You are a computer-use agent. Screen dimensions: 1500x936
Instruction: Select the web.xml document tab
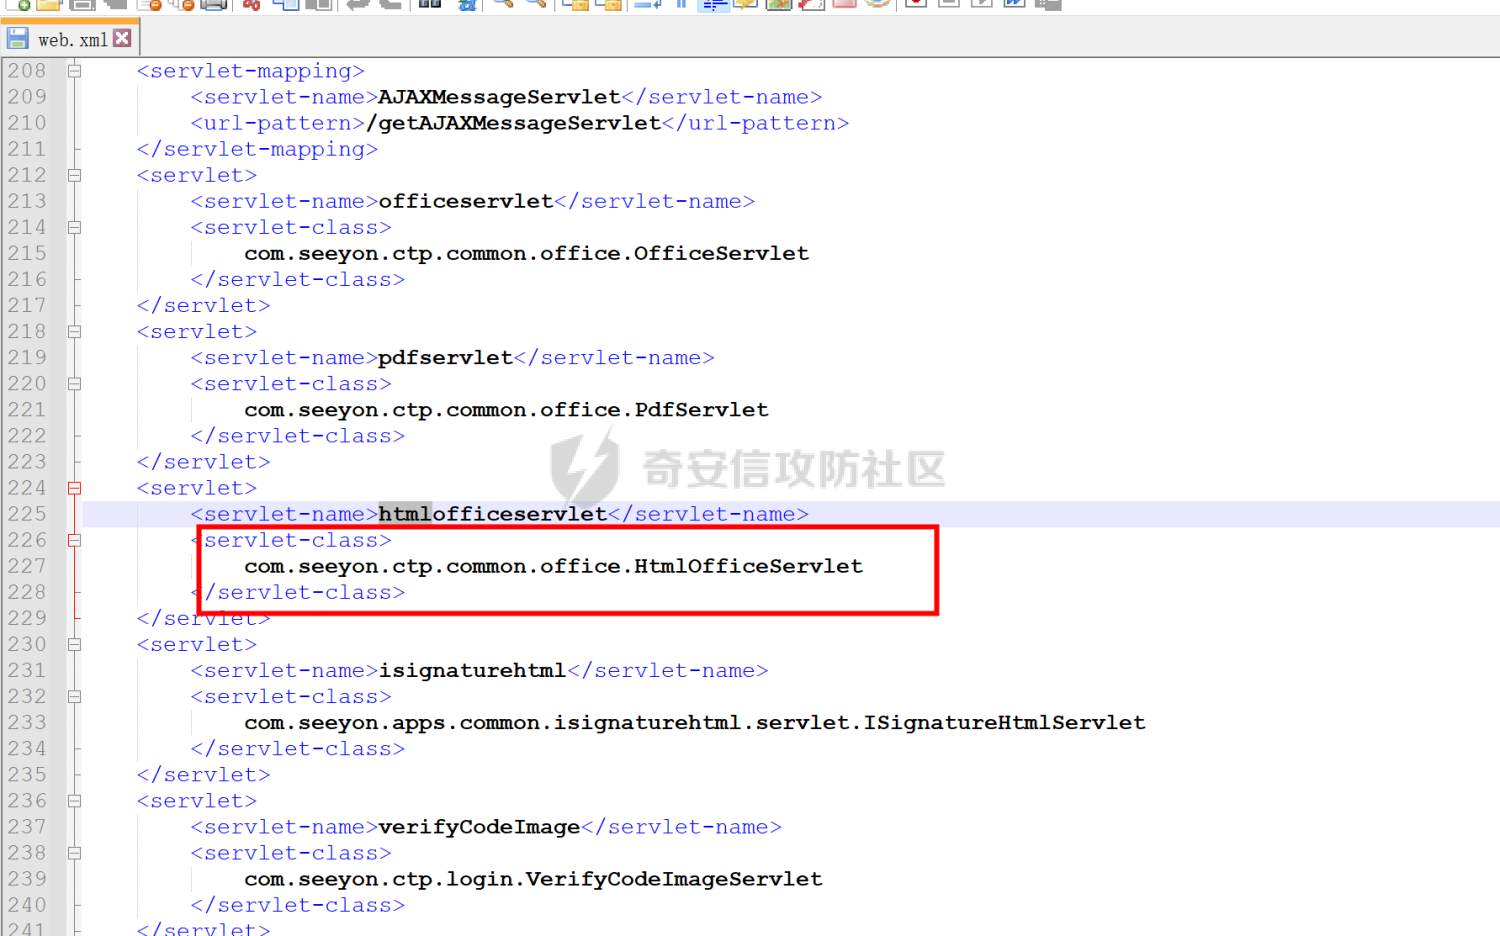tap(70, 40)
